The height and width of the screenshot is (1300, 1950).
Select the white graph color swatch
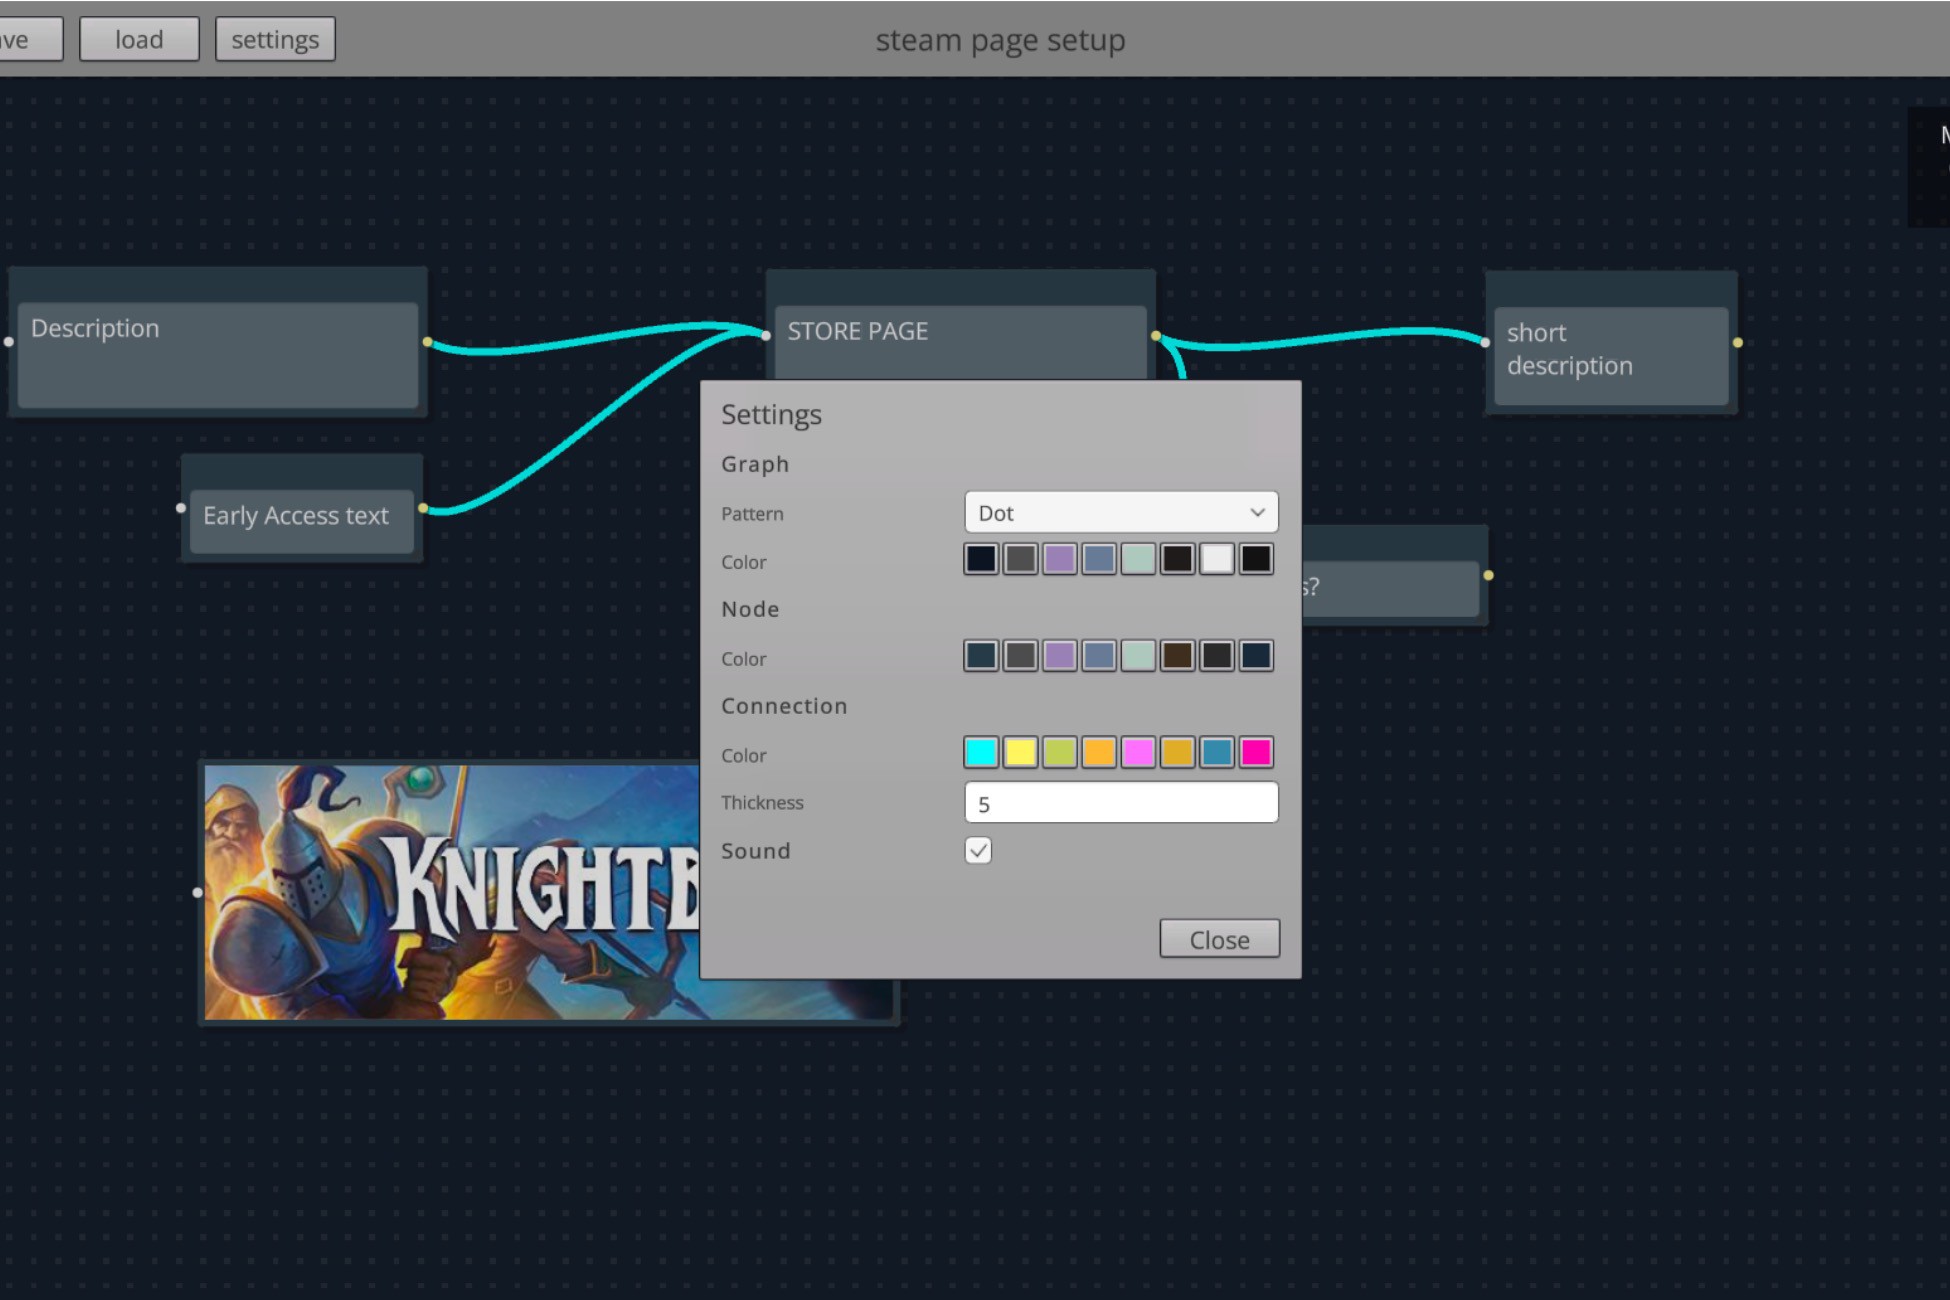tap(1216, 558)
